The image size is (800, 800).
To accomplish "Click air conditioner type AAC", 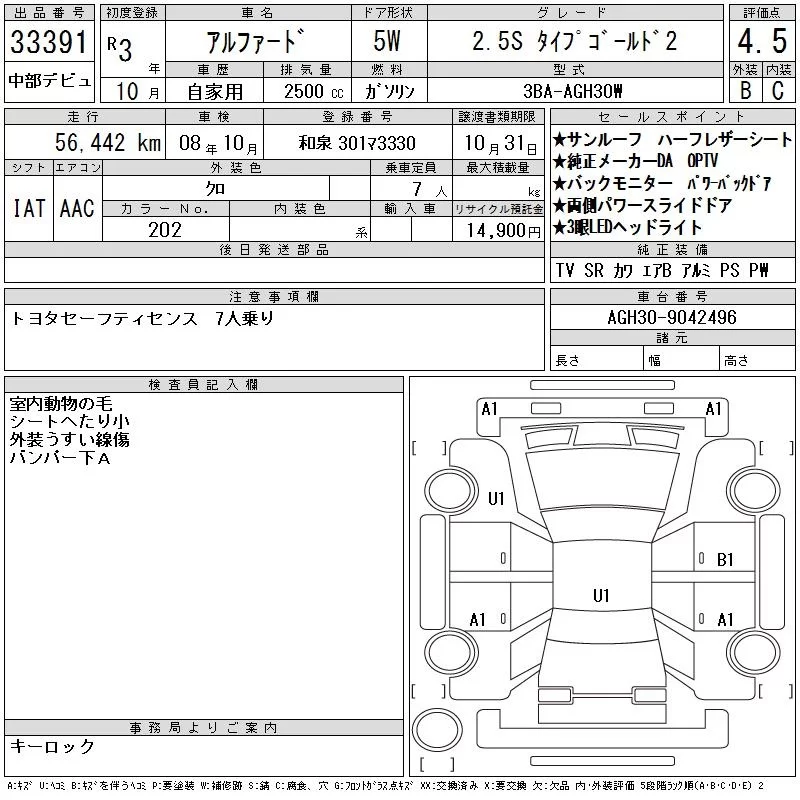I will 77,208.
